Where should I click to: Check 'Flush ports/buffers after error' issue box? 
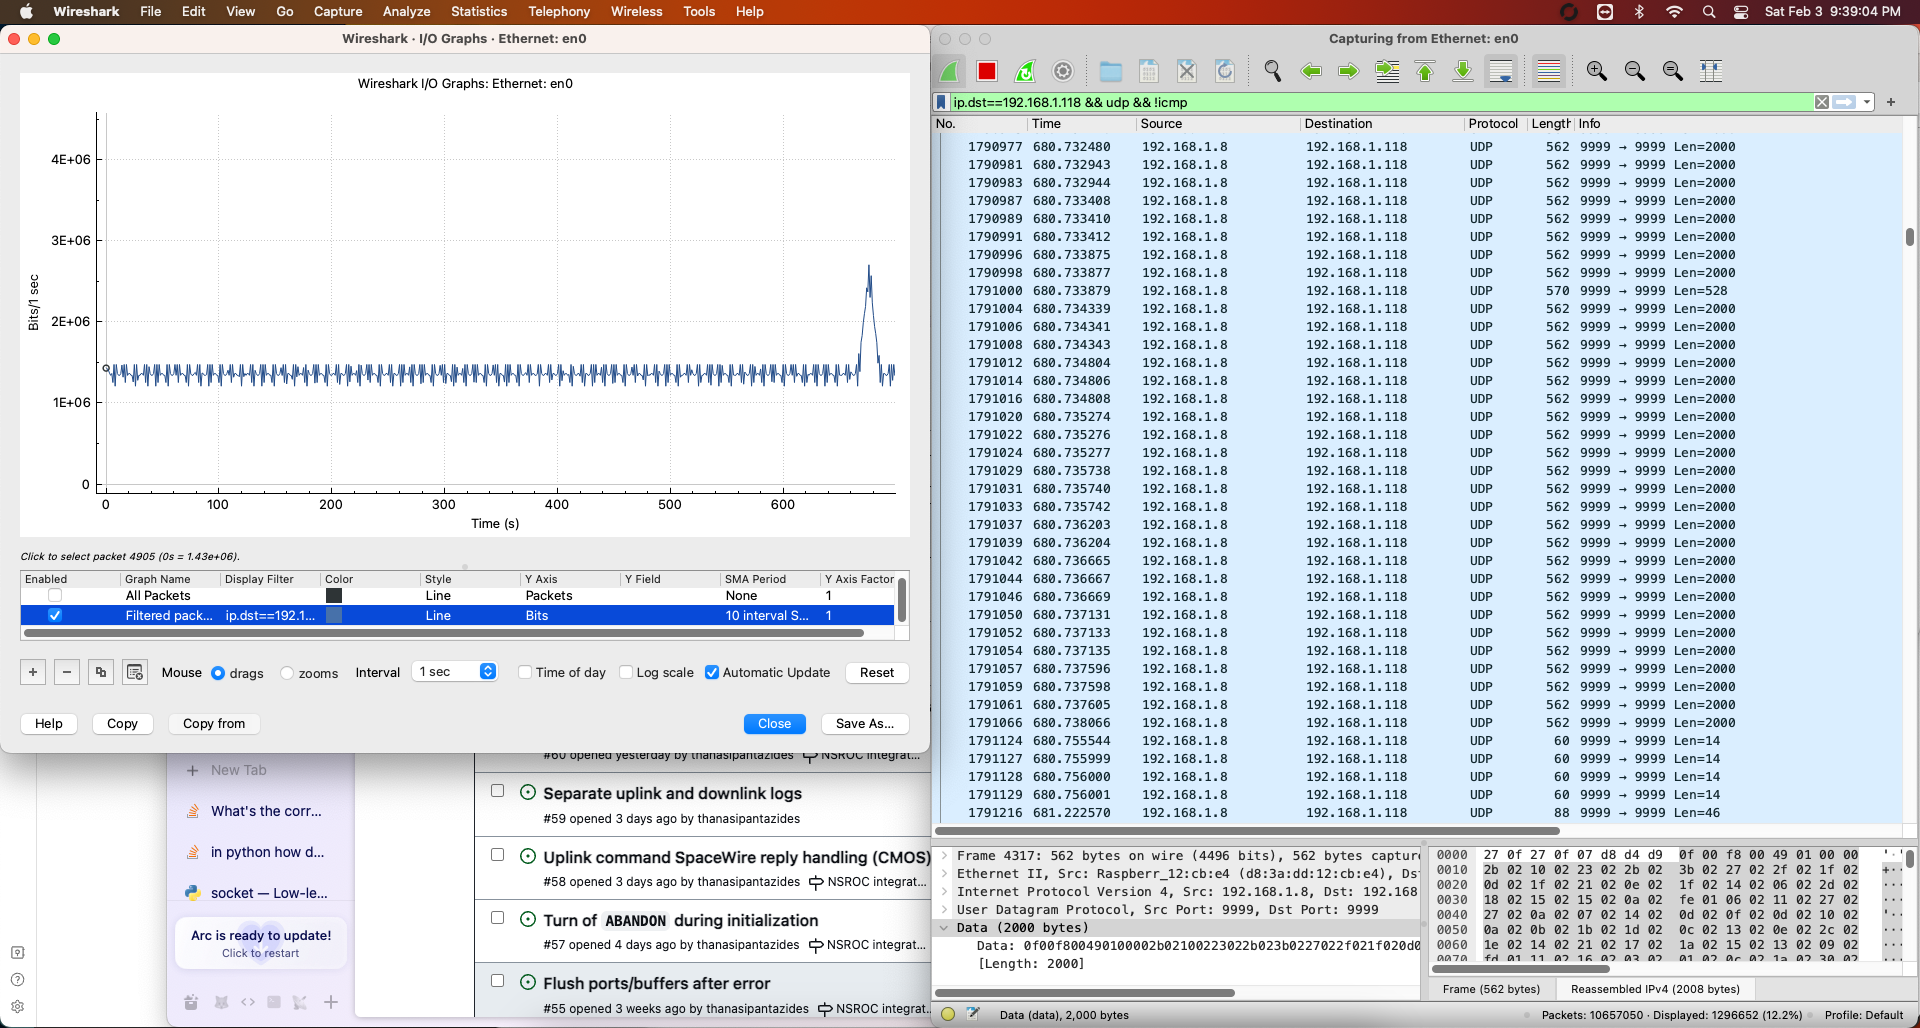pyautogui.click(x=497, y=981)
